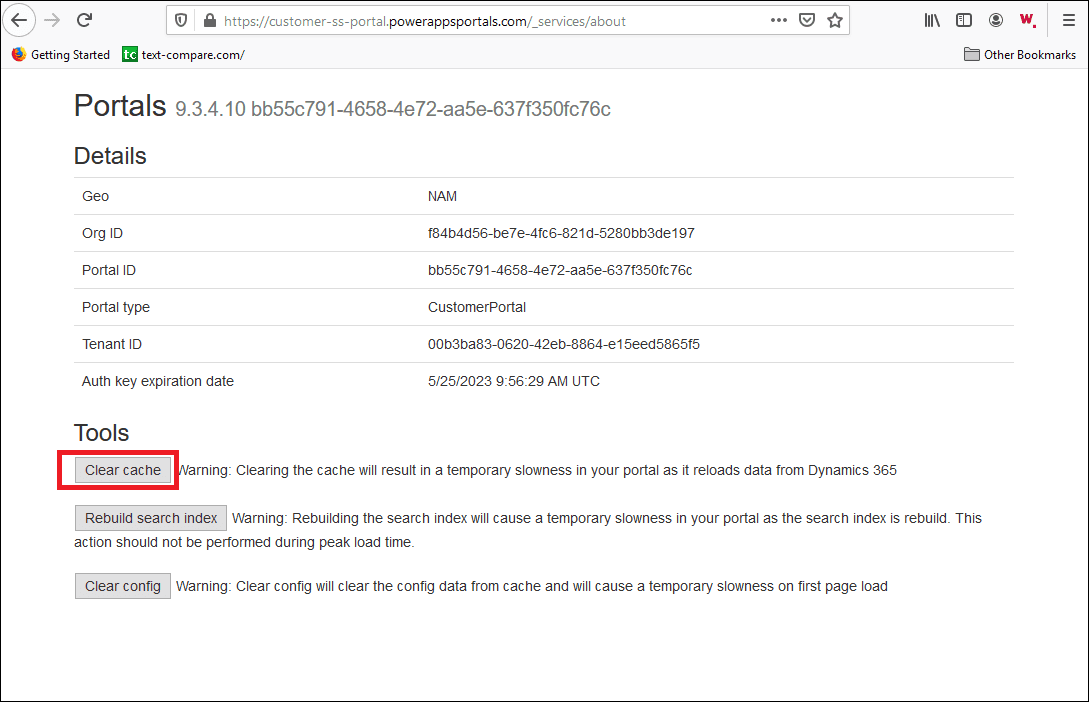Select the CustomerPortal portal type value

(x=477, y=307)
